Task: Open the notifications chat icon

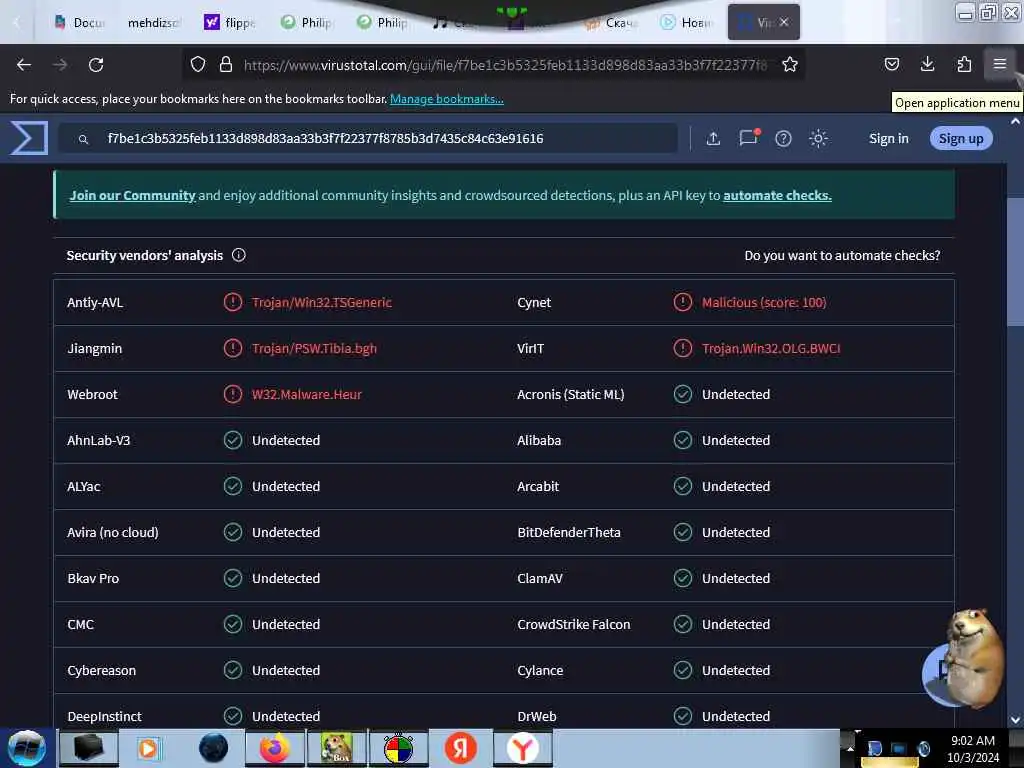Action: click(x=748, y=138)
